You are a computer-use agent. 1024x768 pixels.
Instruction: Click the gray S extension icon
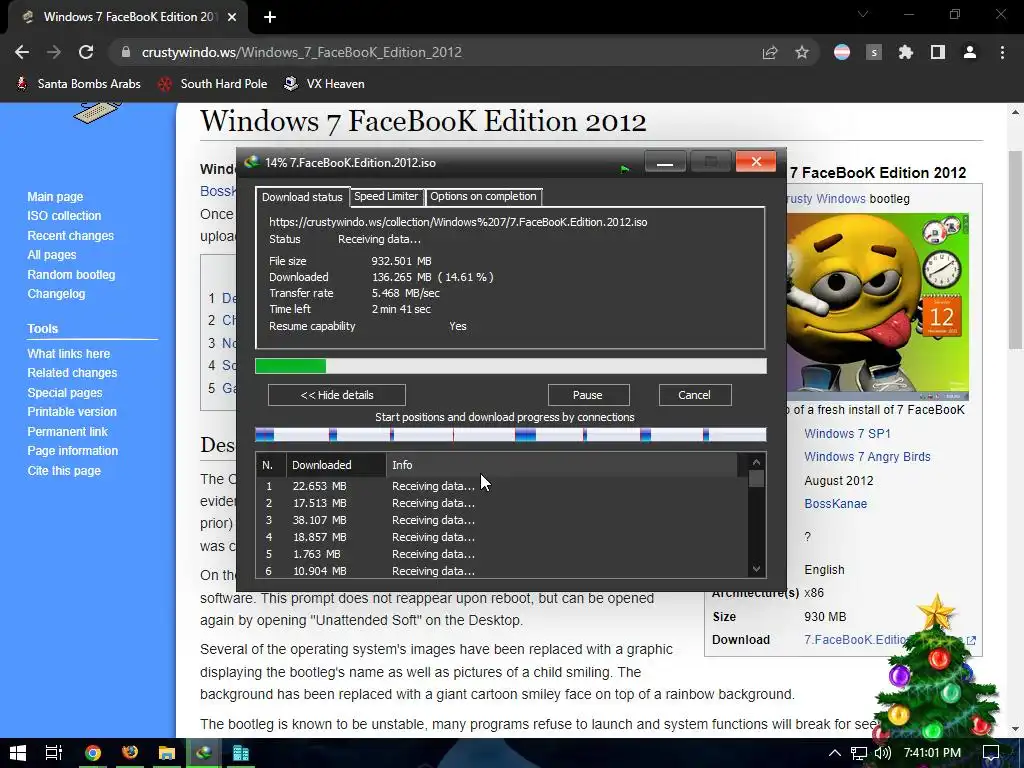(x=874, y=52)
